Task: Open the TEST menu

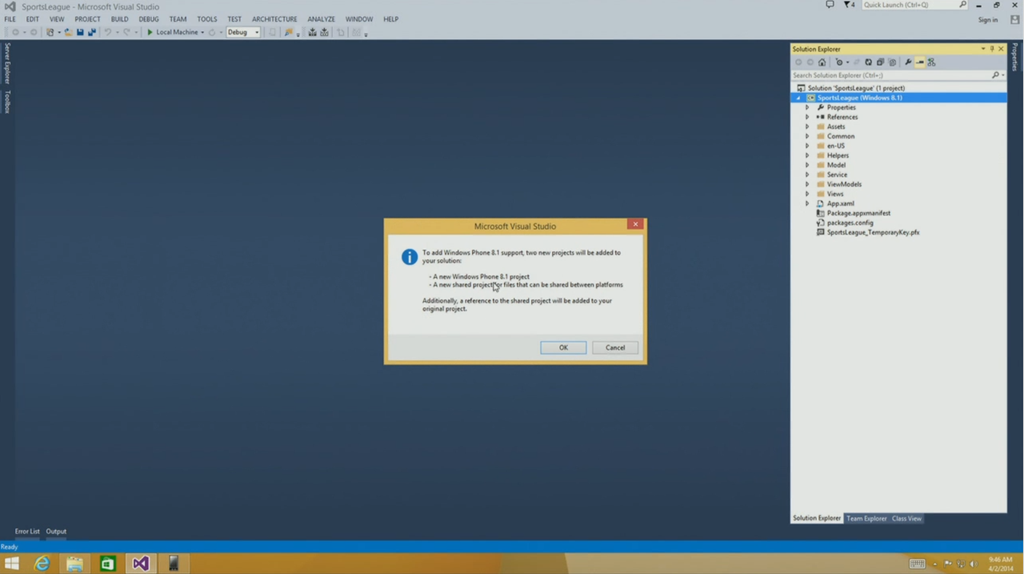Action: tap(234, 19)
